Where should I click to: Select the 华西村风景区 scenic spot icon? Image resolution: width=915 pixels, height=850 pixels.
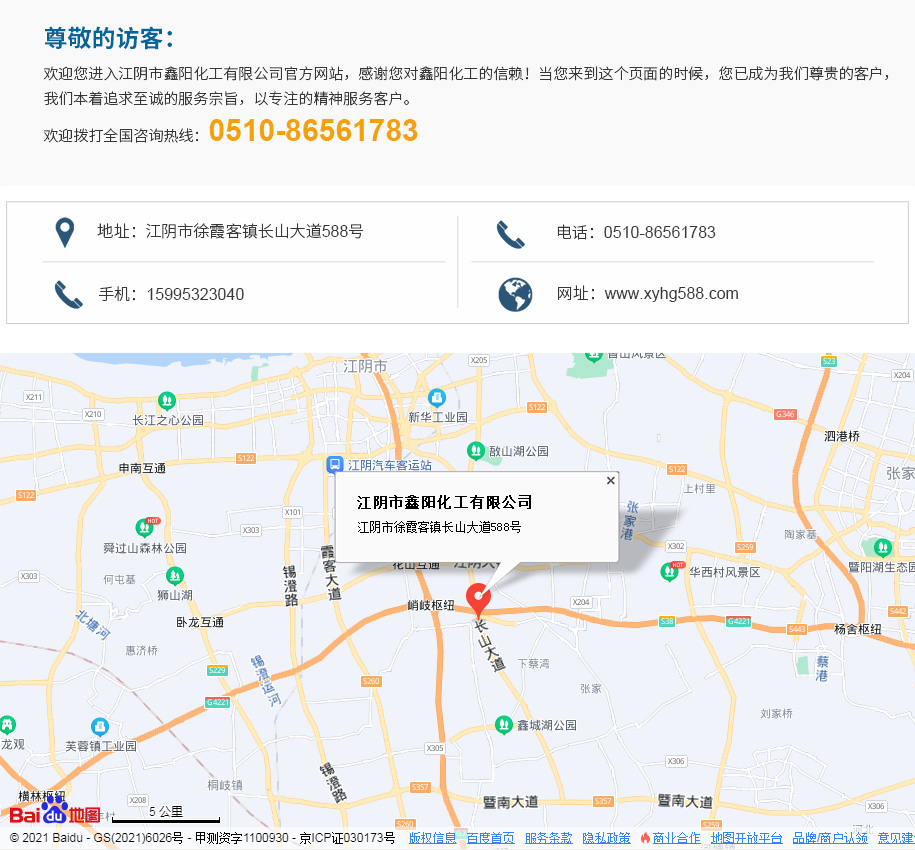coord(670,571)
